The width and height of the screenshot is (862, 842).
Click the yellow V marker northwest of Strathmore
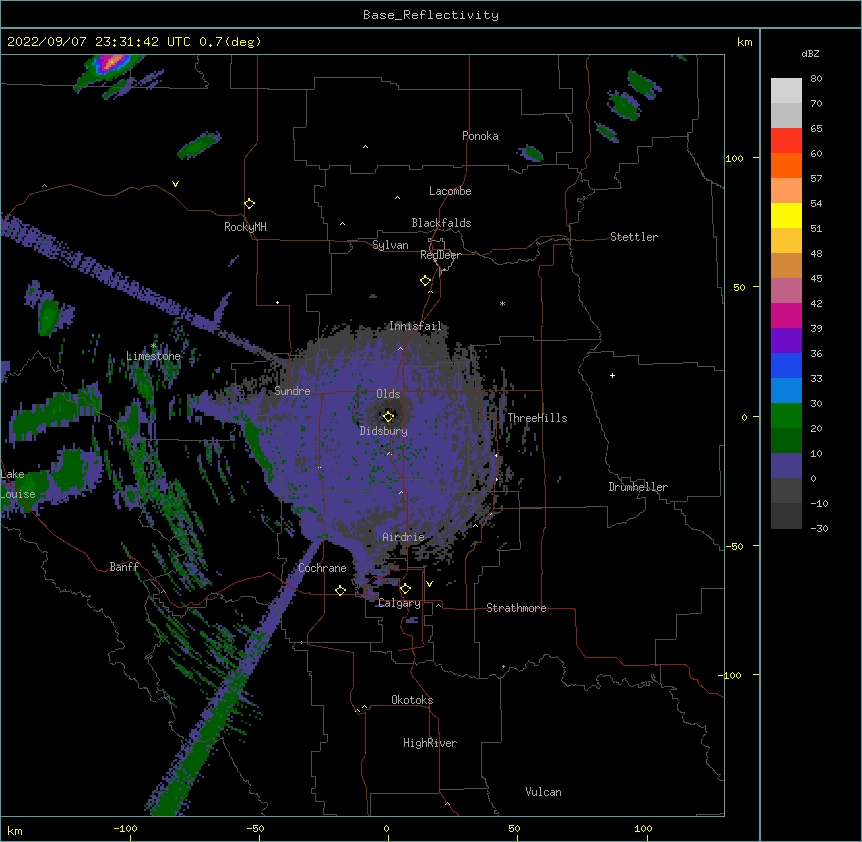tap(429, 584)
